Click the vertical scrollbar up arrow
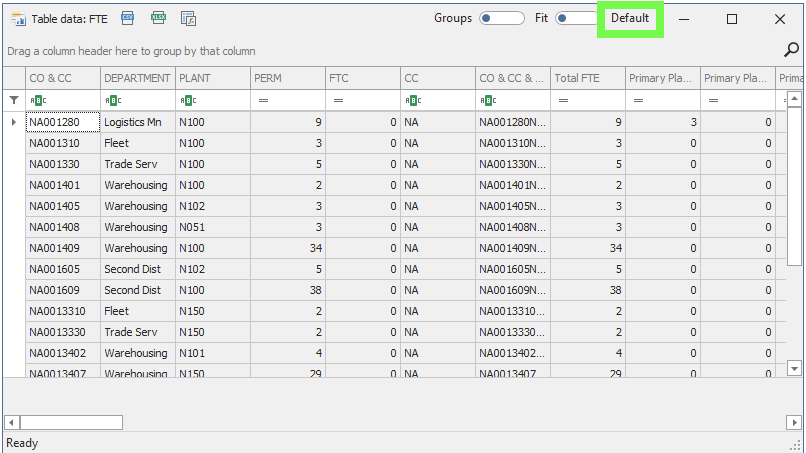Viewport: 806px width, 453px height. (x=794, y=99)
